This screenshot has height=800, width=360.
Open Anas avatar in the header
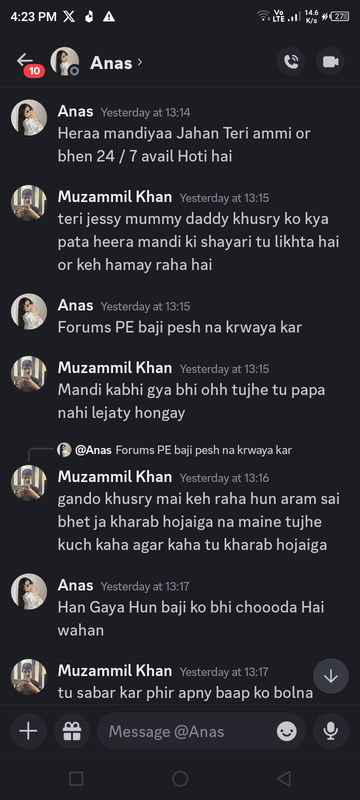point(65,62)
